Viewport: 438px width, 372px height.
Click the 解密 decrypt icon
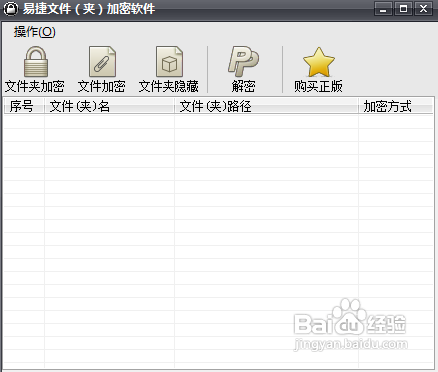coord(243,62)
